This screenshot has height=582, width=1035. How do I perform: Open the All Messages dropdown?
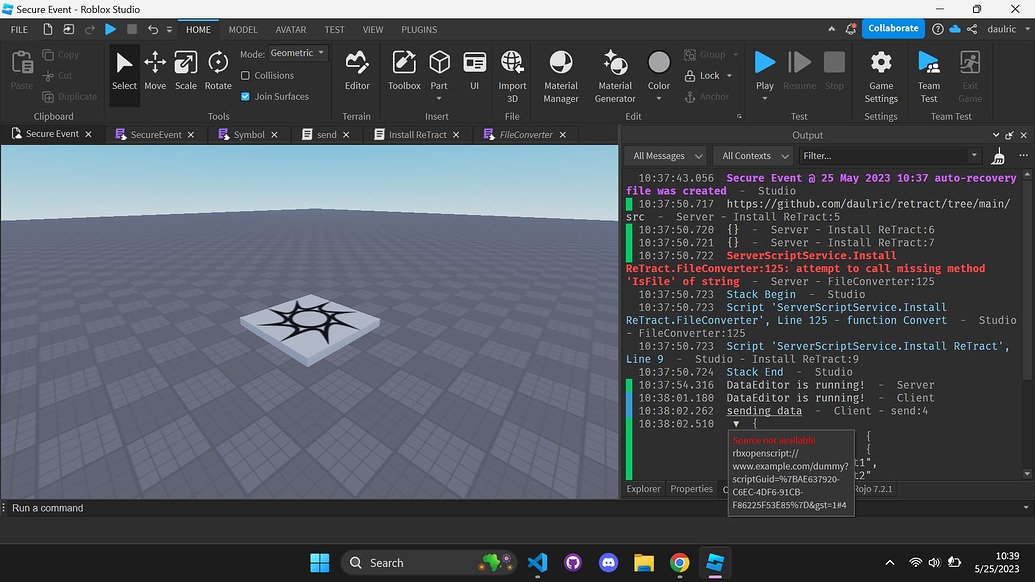tap(665, 156)
